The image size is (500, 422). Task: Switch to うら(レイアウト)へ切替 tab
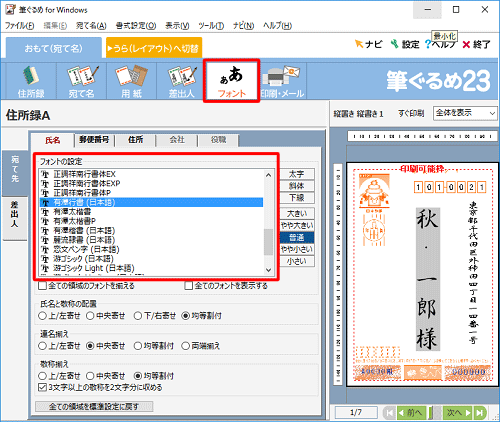[154, 49]
